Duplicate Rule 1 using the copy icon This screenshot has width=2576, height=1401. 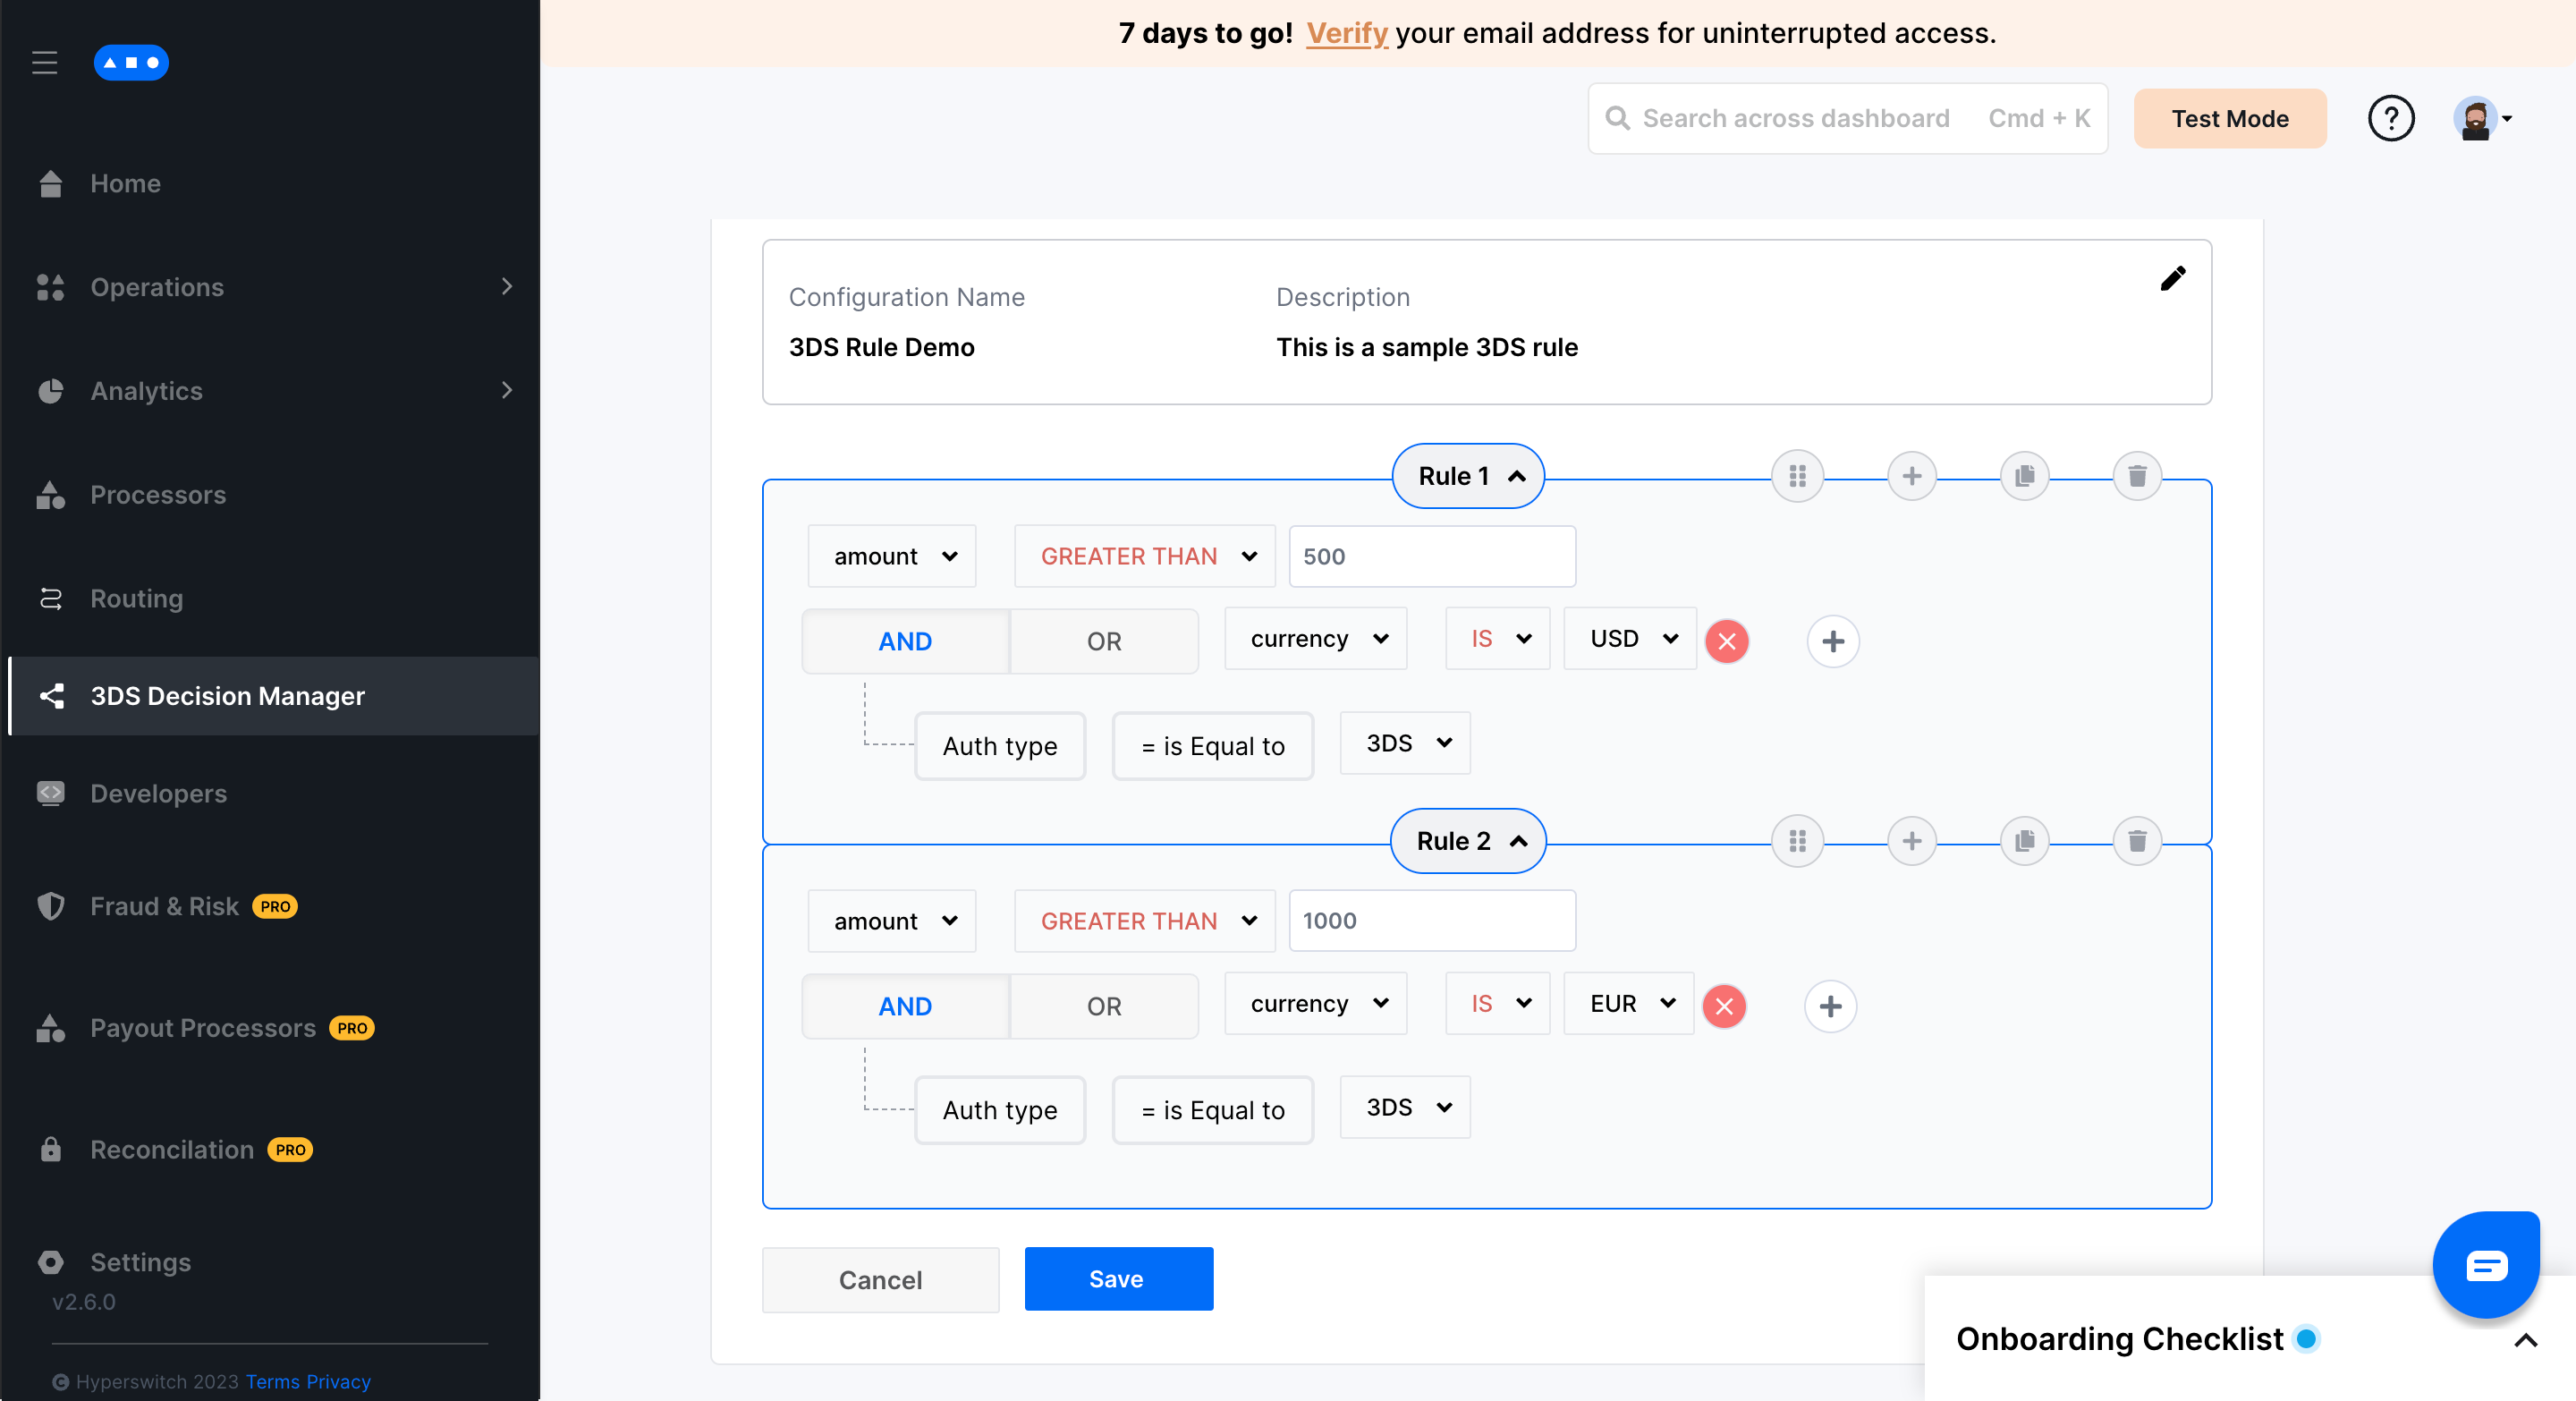click(x=2024, y=476)
